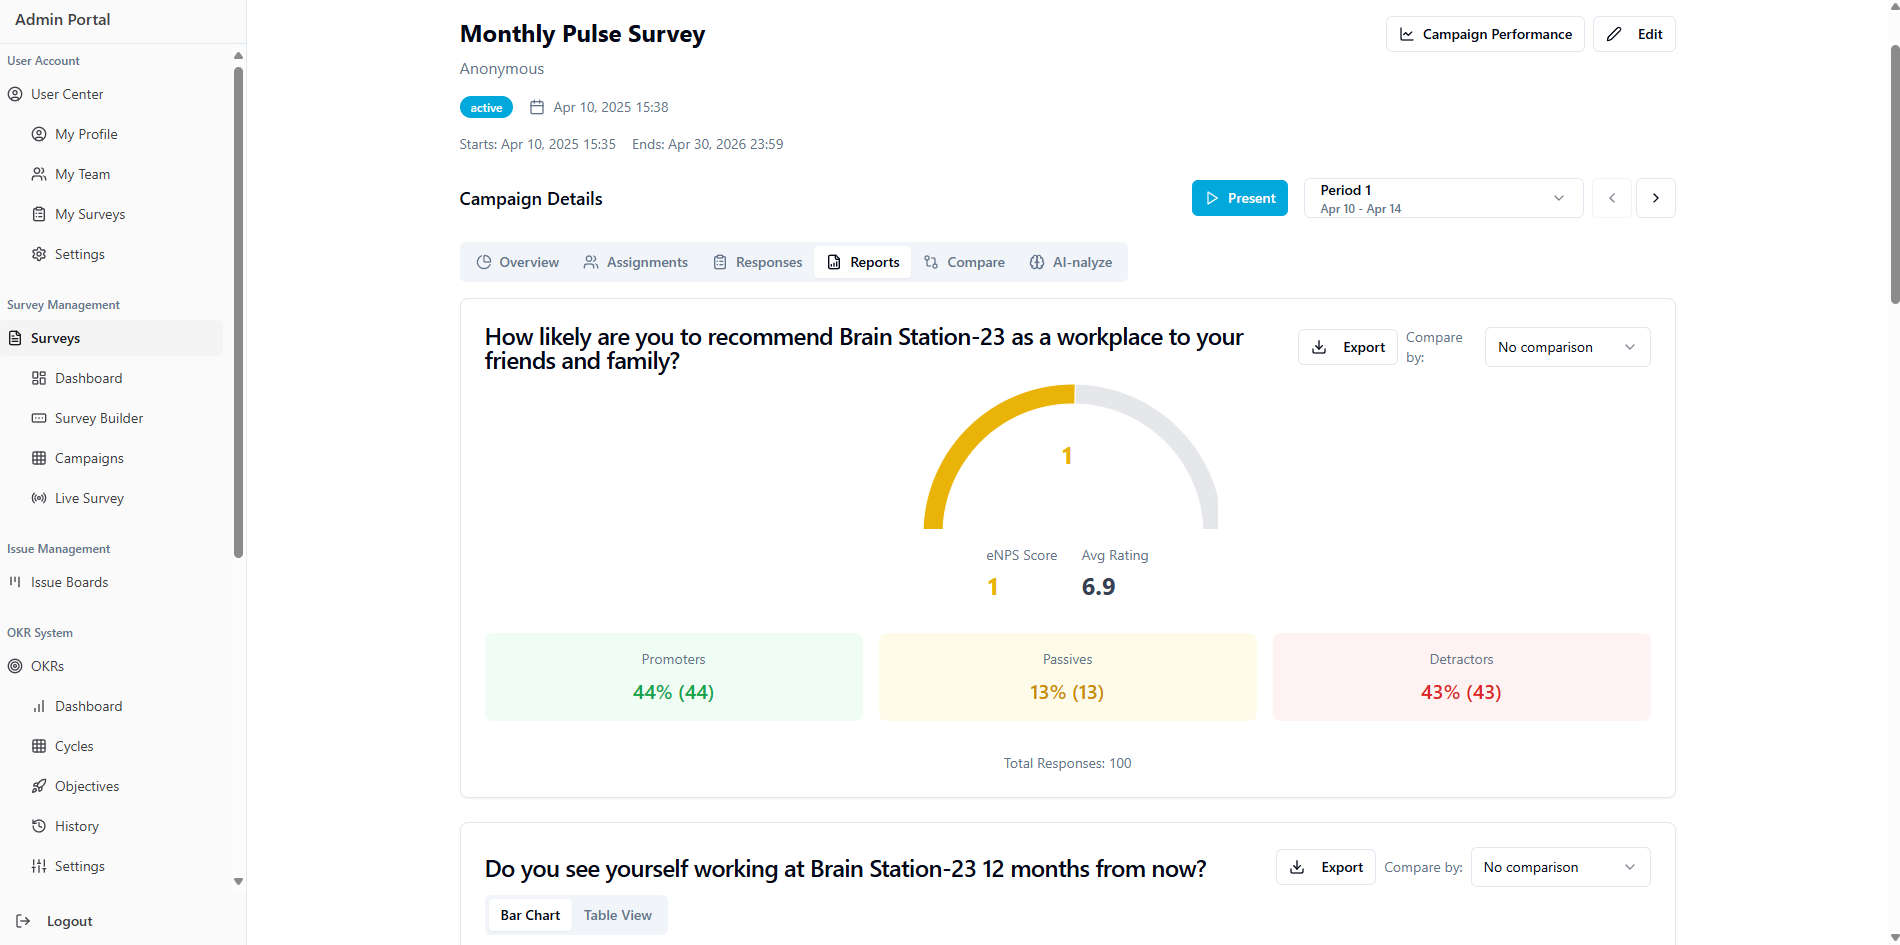Click the green Promoters 44% card

674,677
